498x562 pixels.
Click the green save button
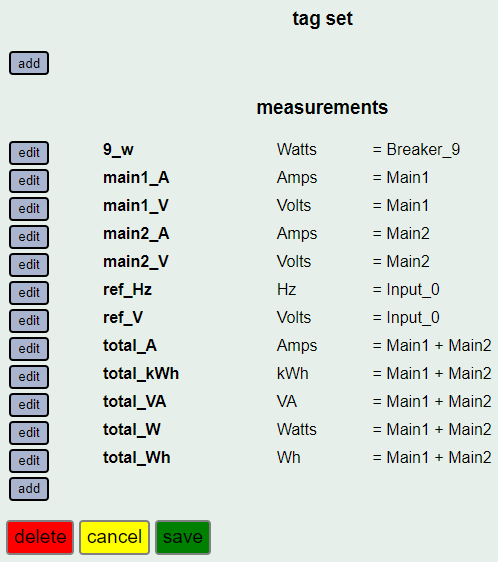coord(183,537)
